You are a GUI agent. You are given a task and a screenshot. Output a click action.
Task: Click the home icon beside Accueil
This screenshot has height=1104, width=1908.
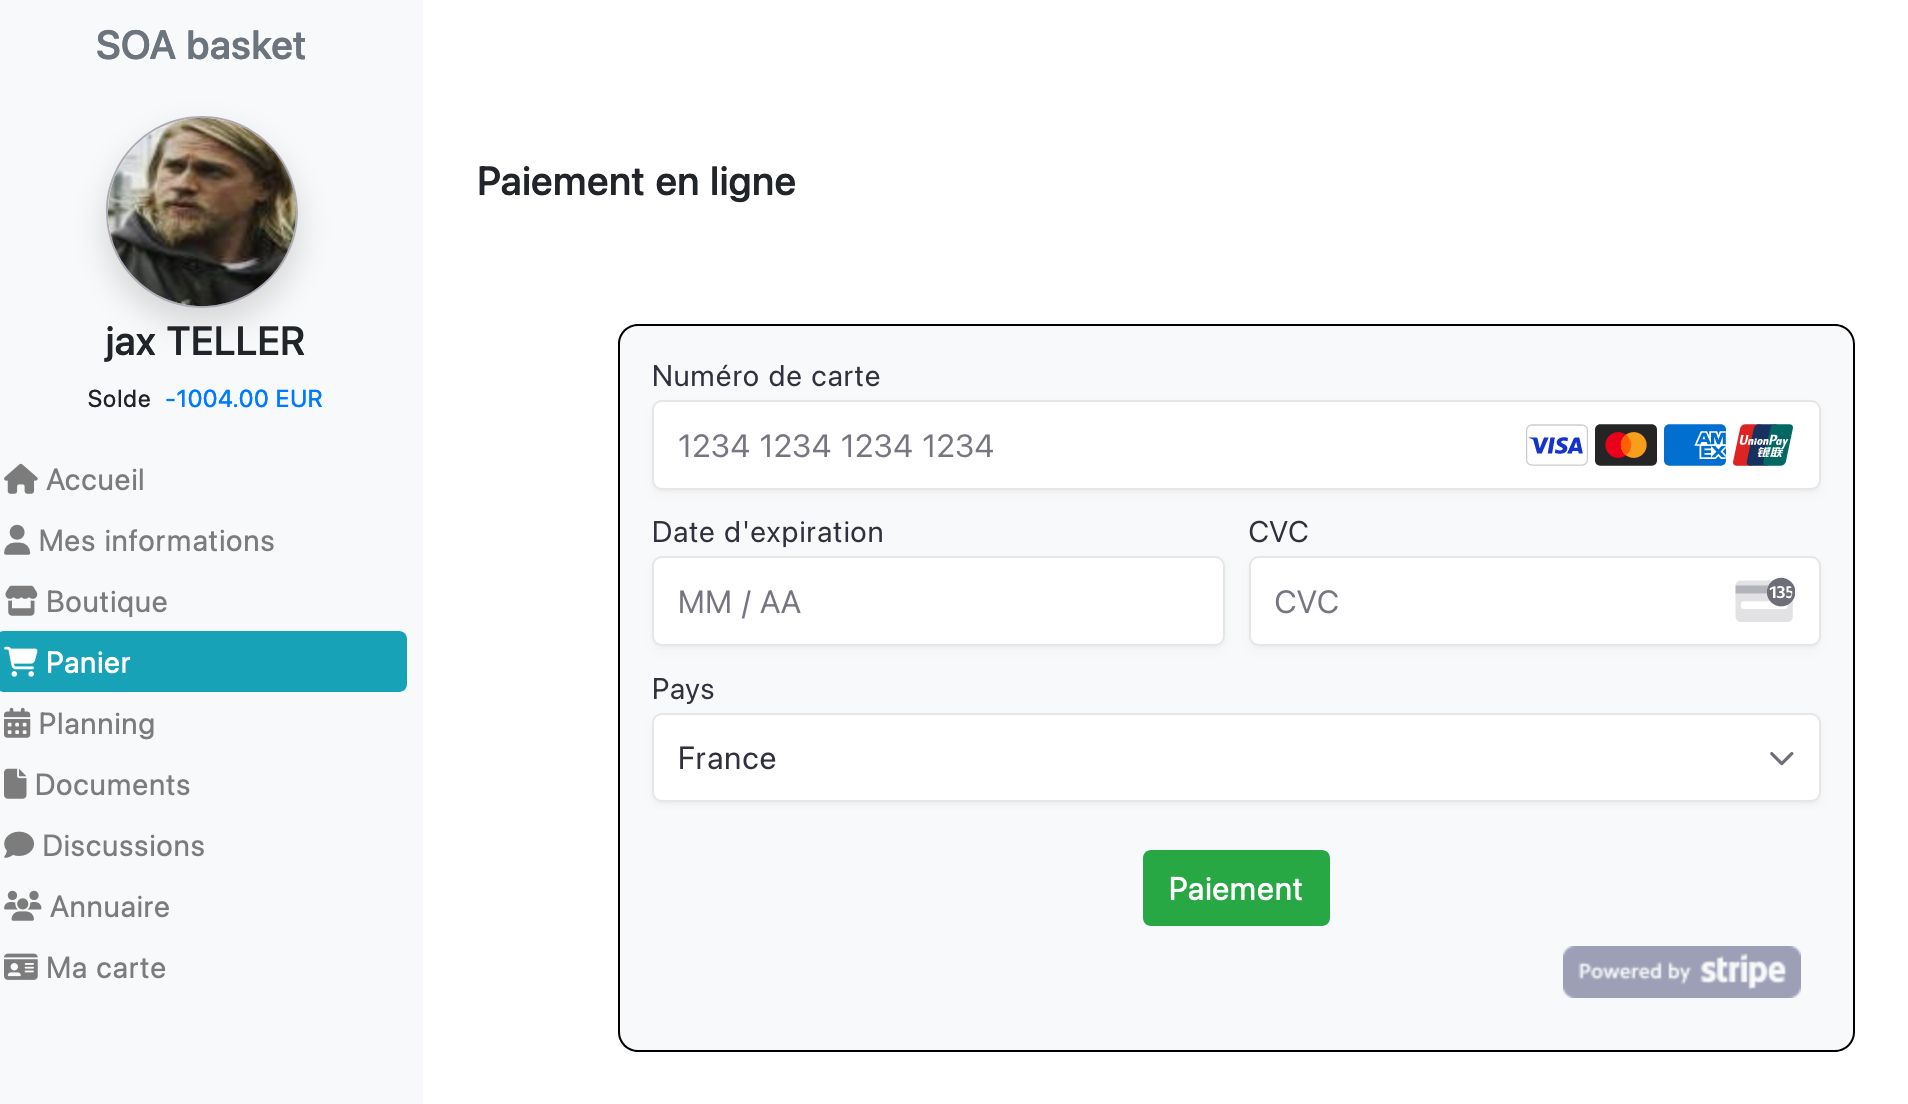point(21,480)
